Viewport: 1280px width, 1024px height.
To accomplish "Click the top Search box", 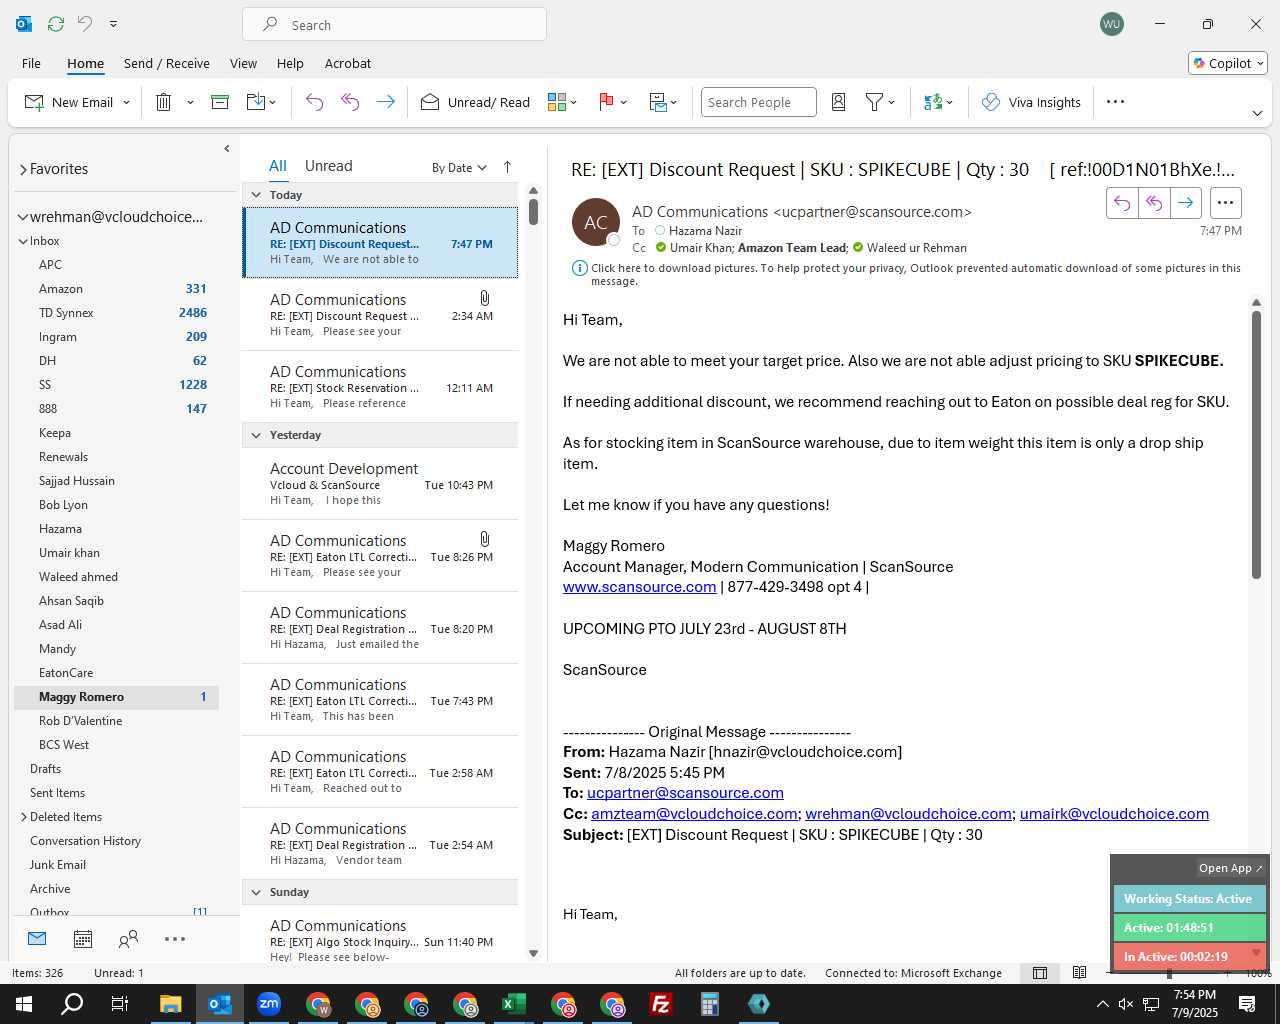I will coord(394,24).
